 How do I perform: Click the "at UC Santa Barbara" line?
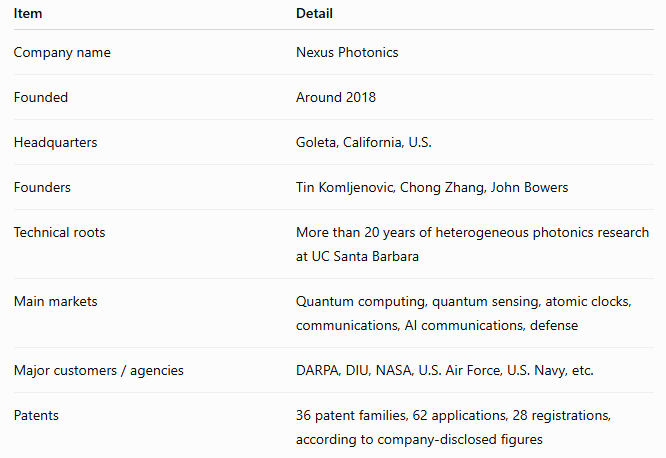[357, 257]
